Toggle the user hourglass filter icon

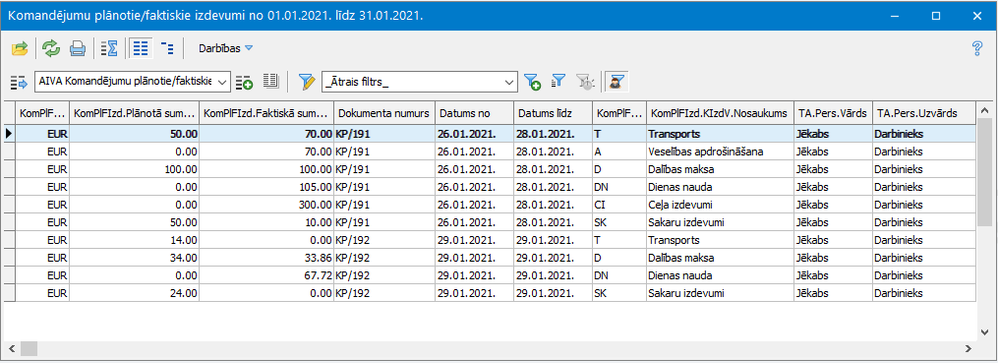[x=617, y=81]
